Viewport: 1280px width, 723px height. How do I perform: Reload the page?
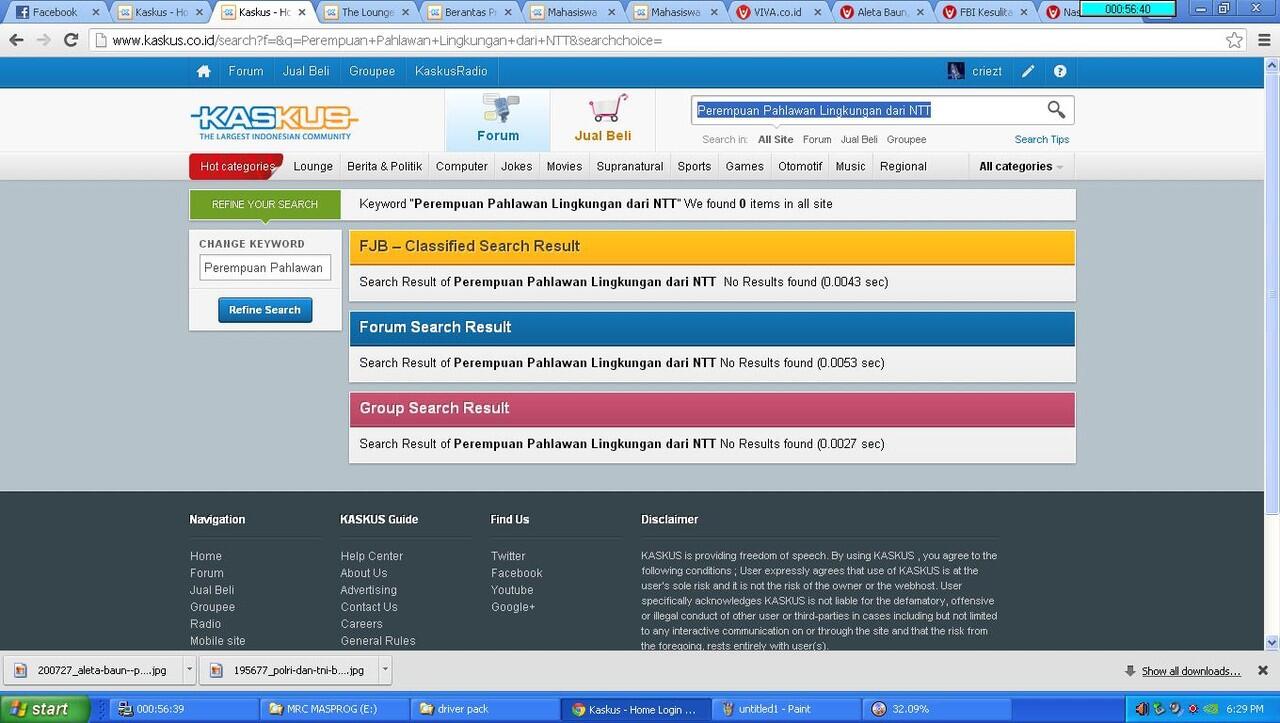click(71, 40)
